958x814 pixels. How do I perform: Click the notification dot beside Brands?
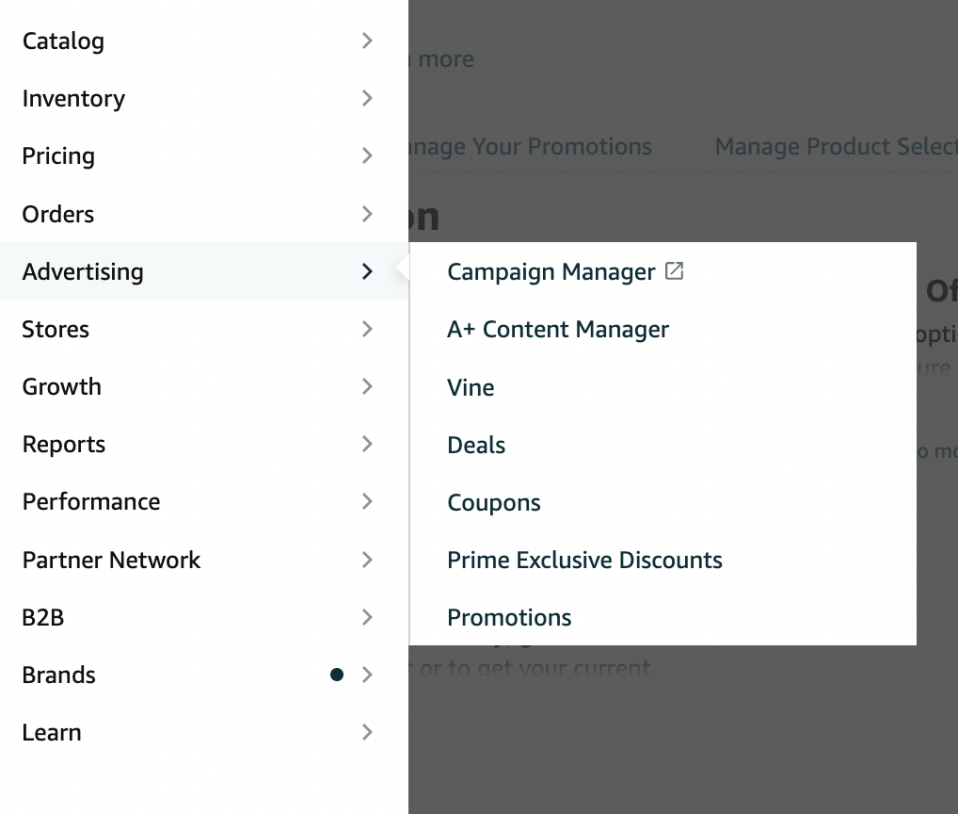click(338, 675)
